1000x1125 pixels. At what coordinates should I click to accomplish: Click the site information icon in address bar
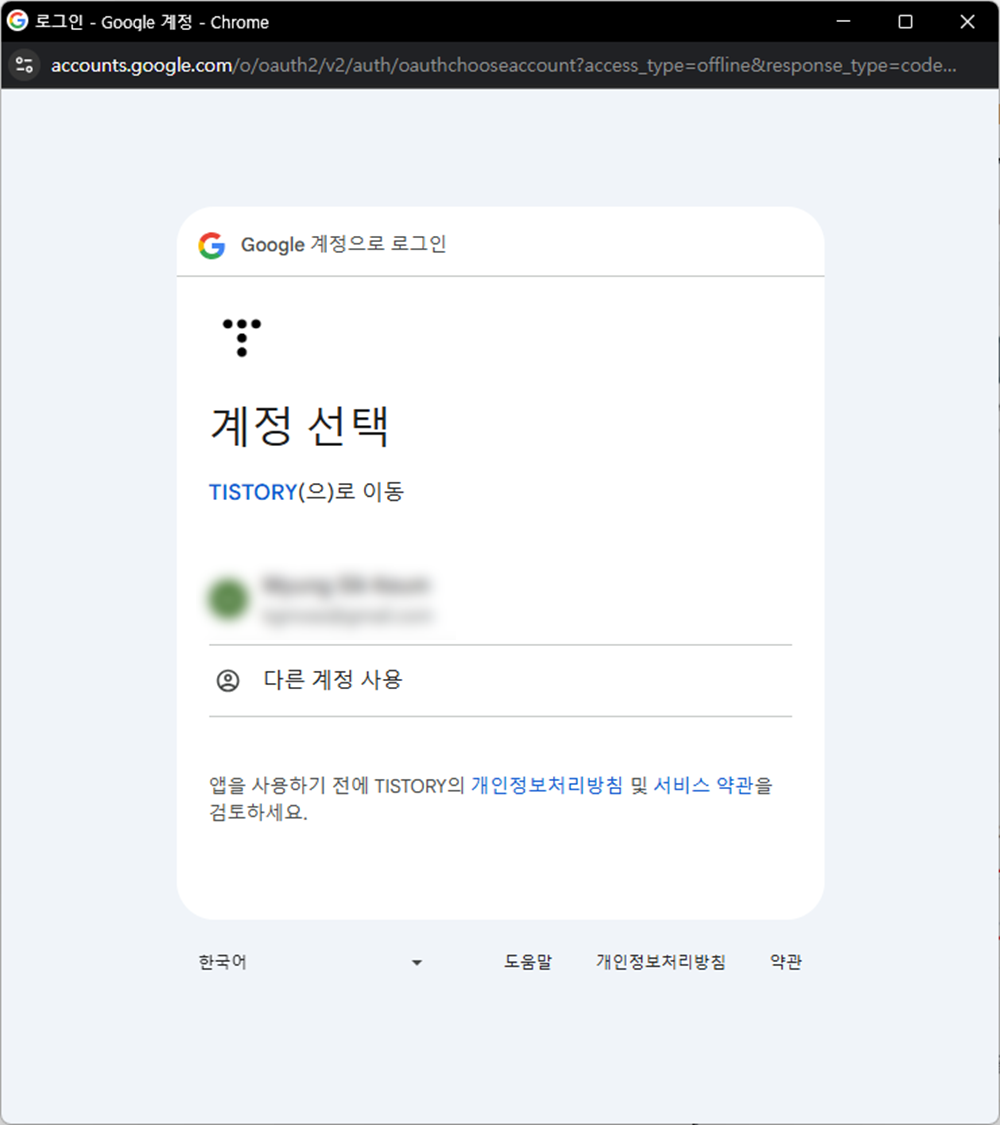click(x=24, y=65)
